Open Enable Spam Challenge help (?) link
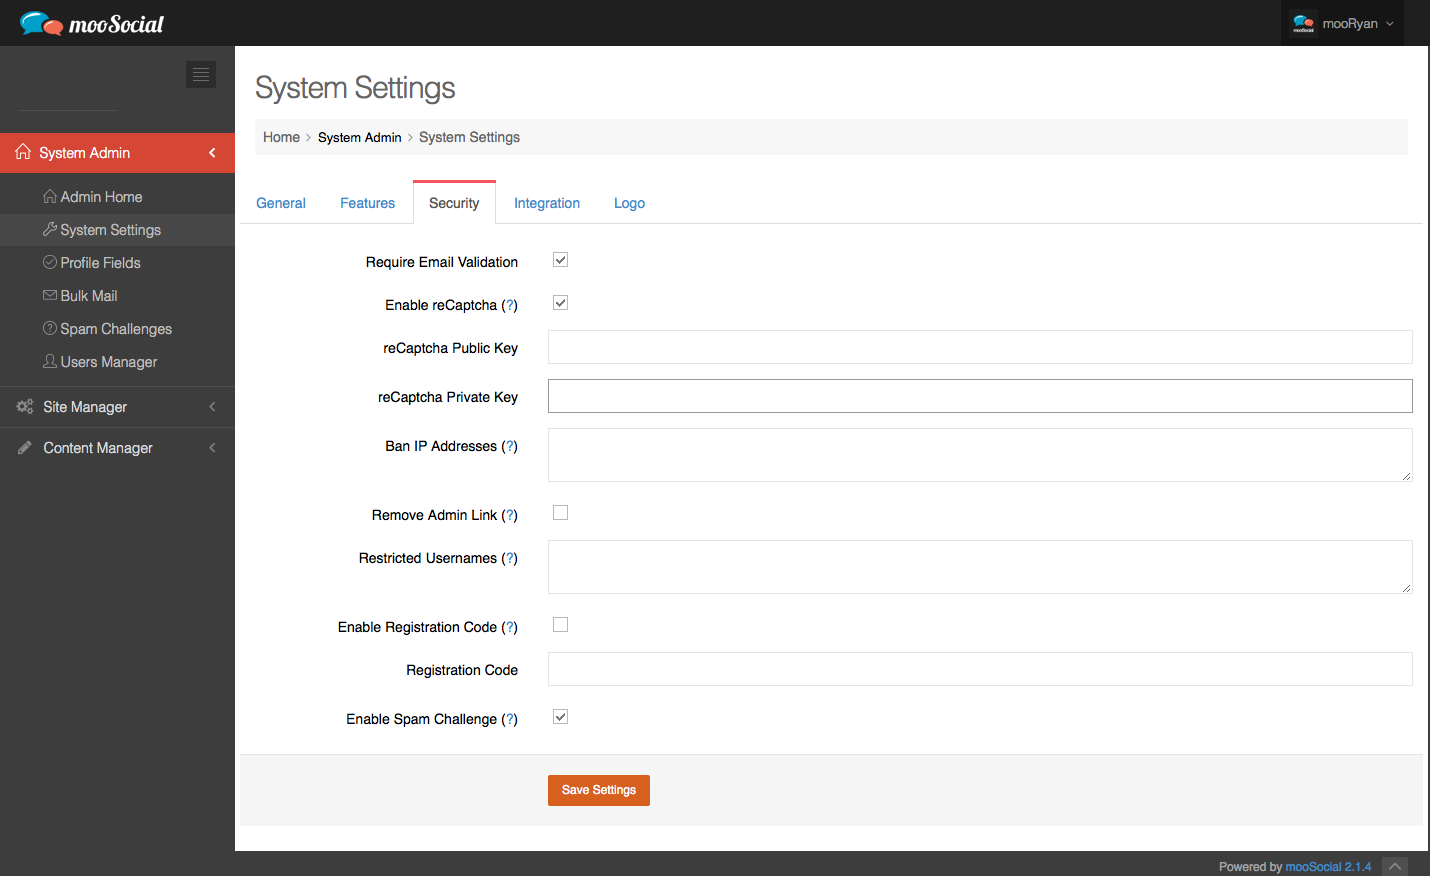This screenshot has height=876, width=1430. point(510,719)
